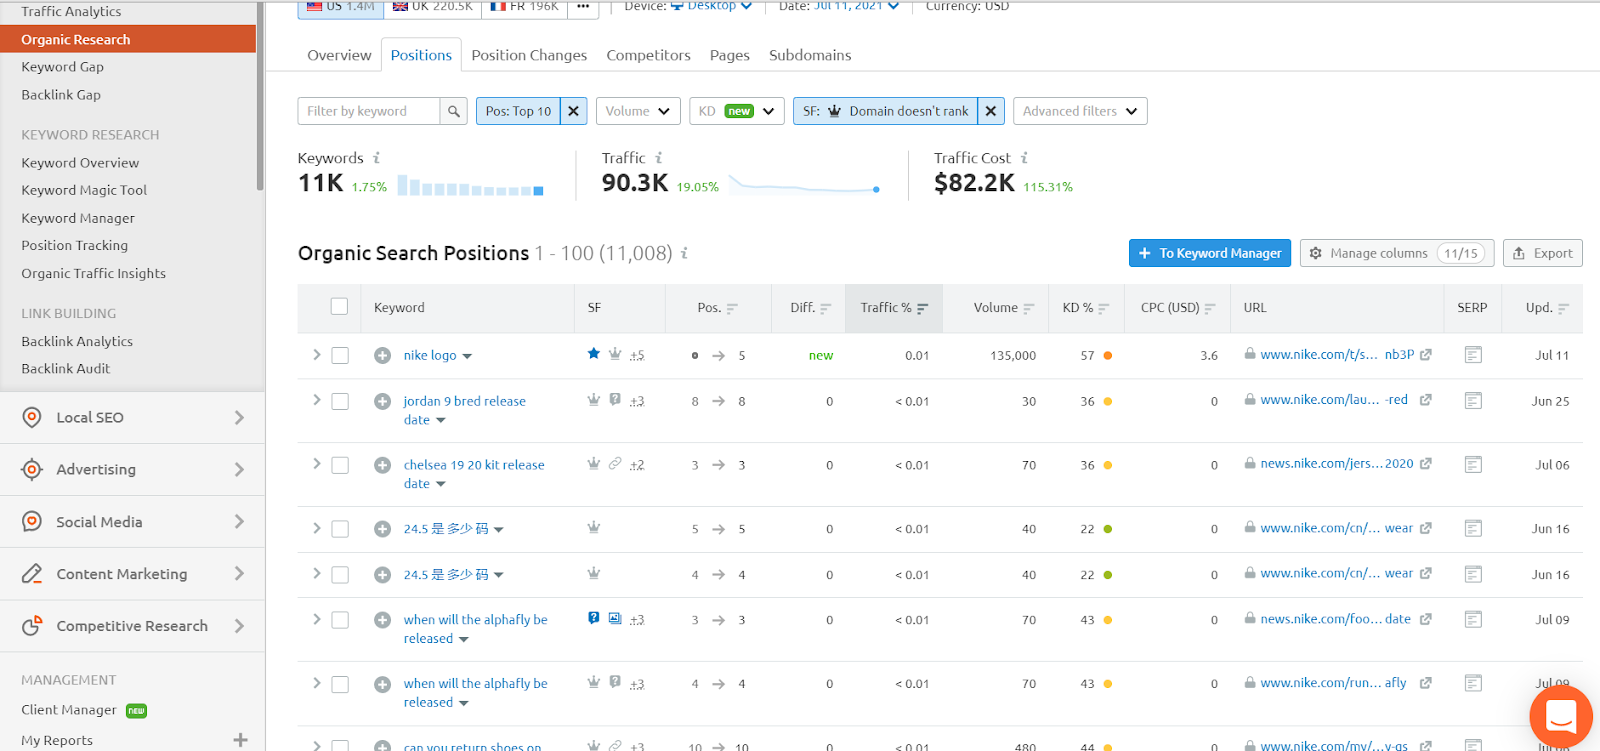1600x751 pixels.
Task: Sort by KD % column sort icon
Action: [x=1104, y=309]
